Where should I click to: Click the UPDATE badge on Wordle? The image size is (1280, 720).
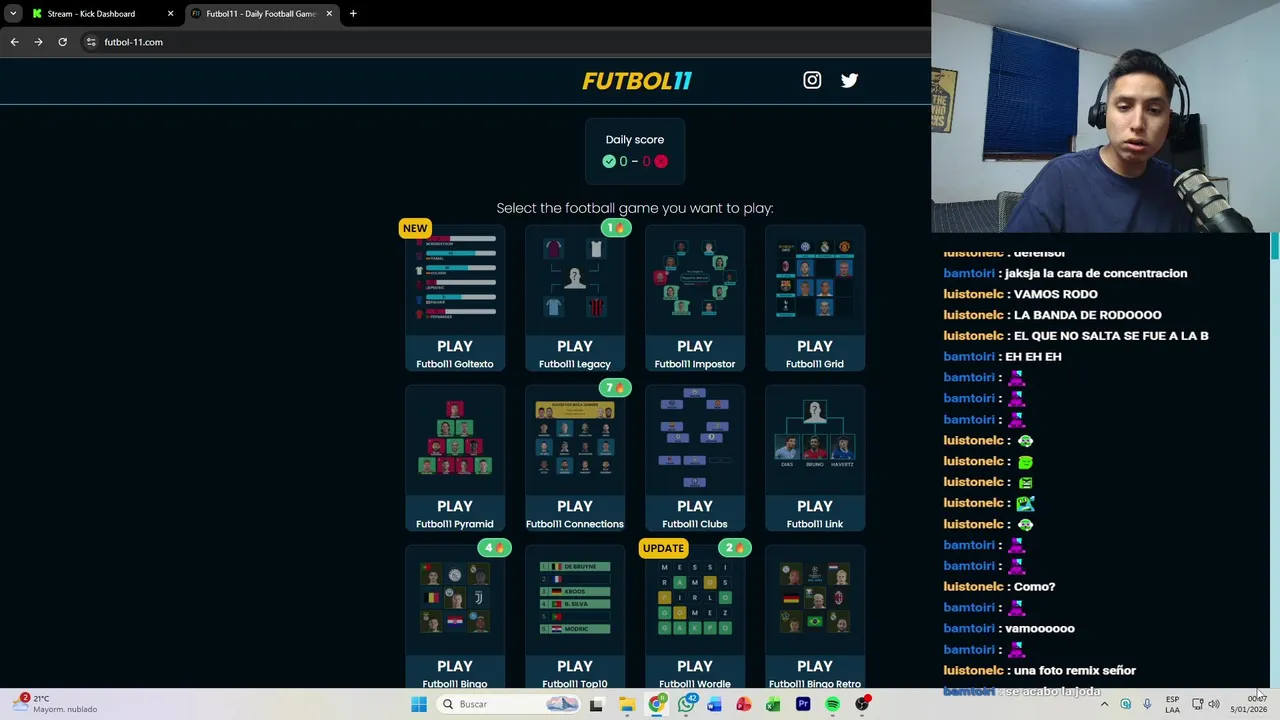pos(663,548)
